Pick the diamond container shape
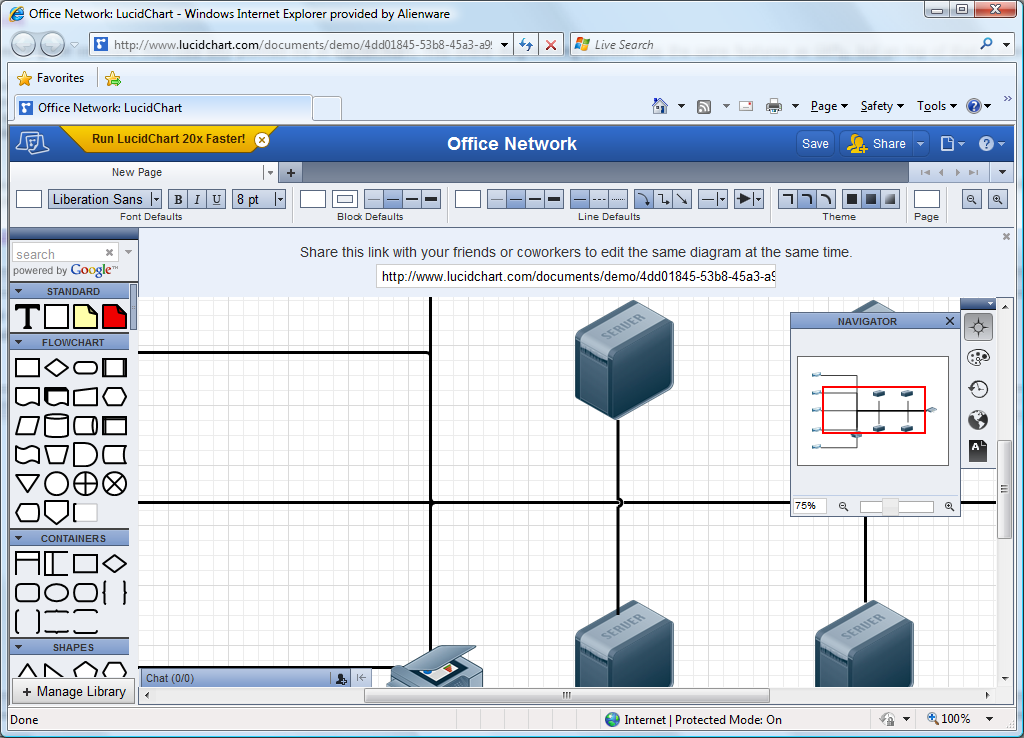Viewport: 1024px width, 738px height. tap(114, 564)
